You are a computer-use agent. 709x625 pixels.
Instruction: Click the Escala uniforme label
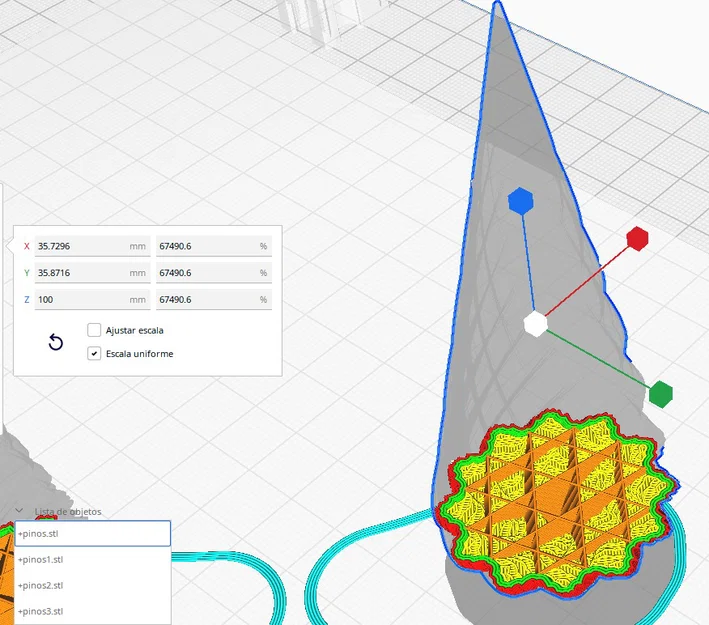tap(139, 354)
